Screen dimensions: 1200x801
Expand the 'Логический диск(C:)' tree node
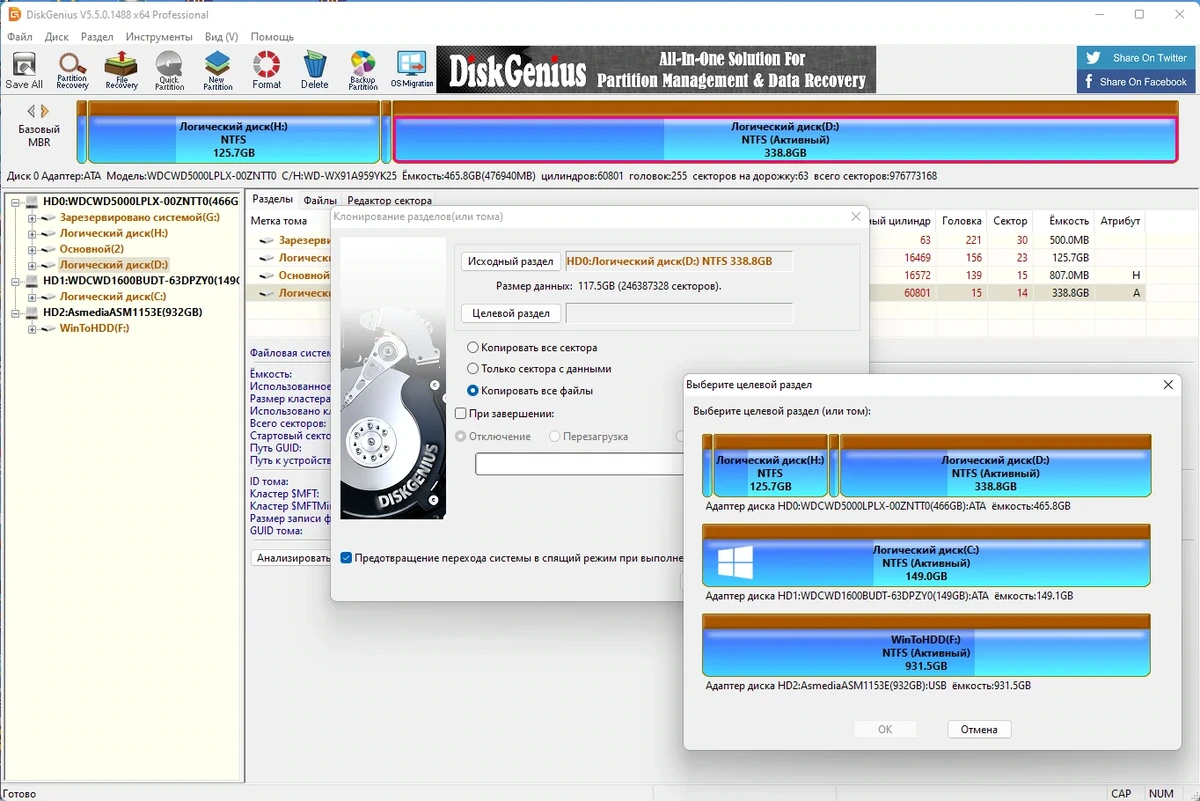[x=32, y=297]
